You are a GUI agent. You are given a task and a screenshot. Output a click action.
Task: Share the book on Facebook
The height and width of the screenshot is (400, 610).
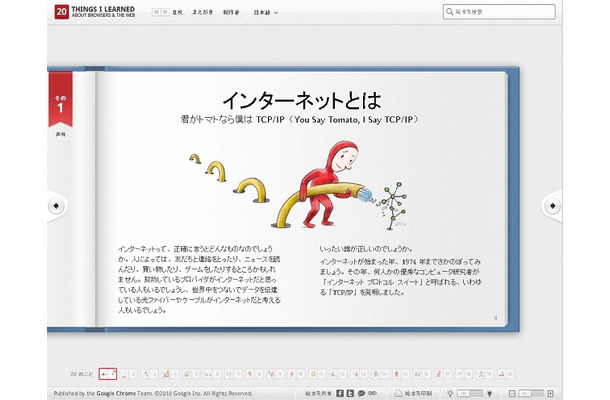pos(340,393)
